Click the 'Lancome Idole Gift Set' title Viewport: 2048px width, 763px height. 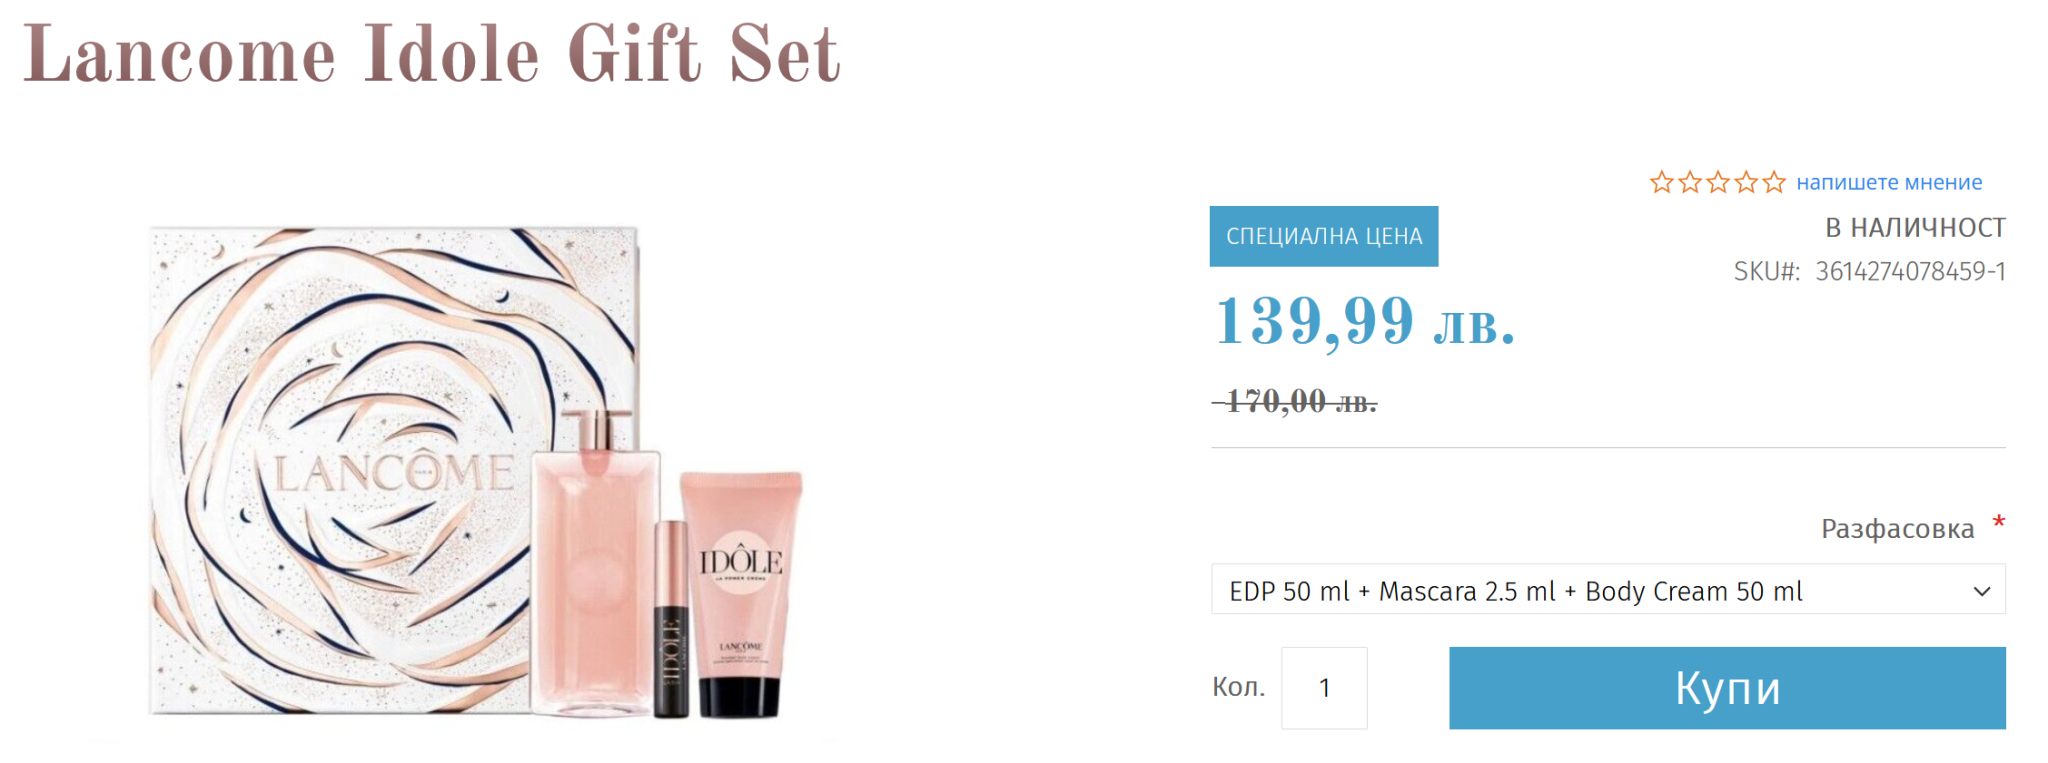(432, 53)
